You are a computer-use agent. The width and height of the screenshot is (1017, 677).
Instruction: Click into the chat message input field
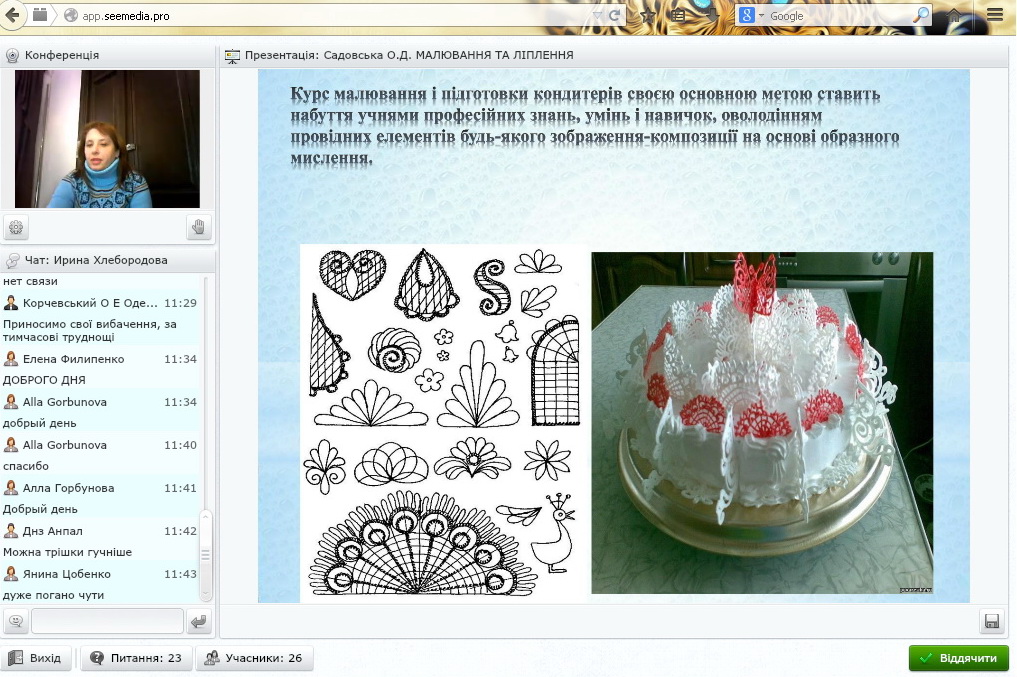click(107, 622)
